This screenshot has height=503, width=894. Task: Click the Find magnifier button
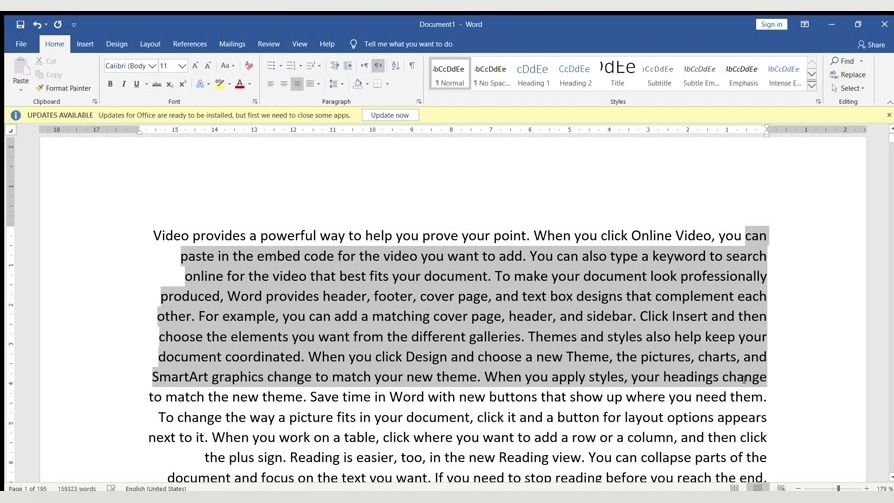[x=843, y=60]
